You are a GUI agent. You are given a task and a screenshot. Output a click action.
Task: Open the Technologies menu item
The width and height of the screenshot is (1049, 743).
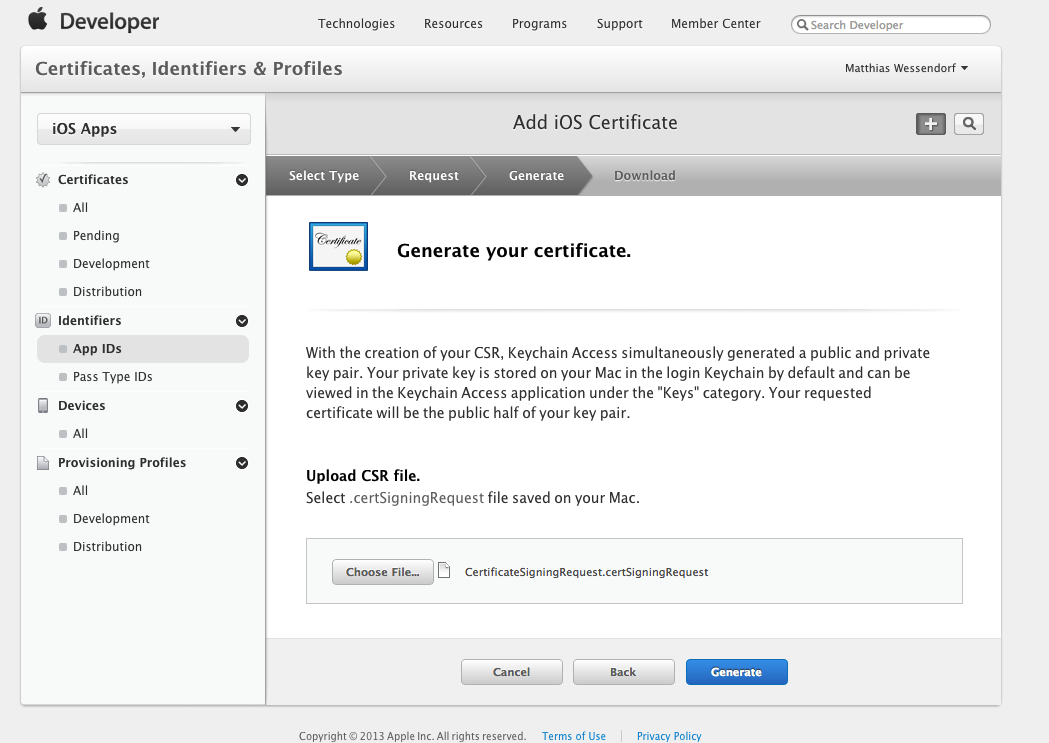356,24
